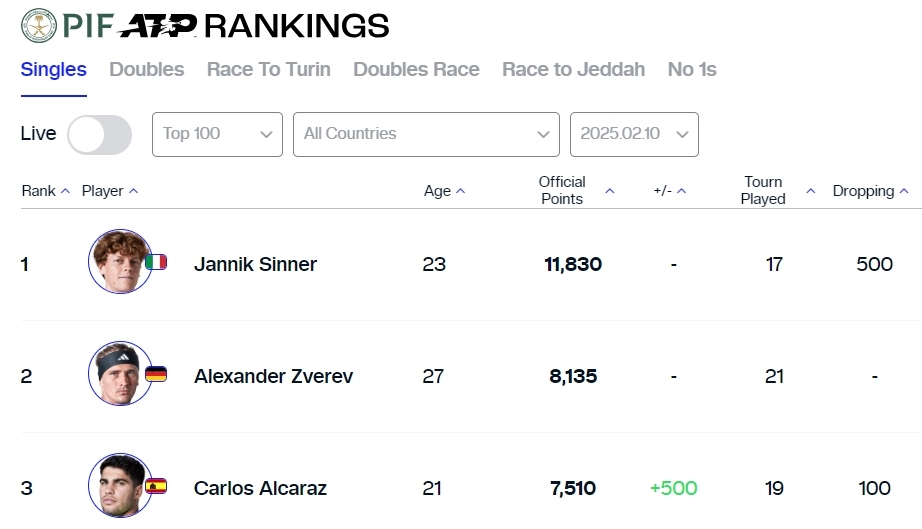Sort by Dropping column arrow

click(x=904, y=191)
